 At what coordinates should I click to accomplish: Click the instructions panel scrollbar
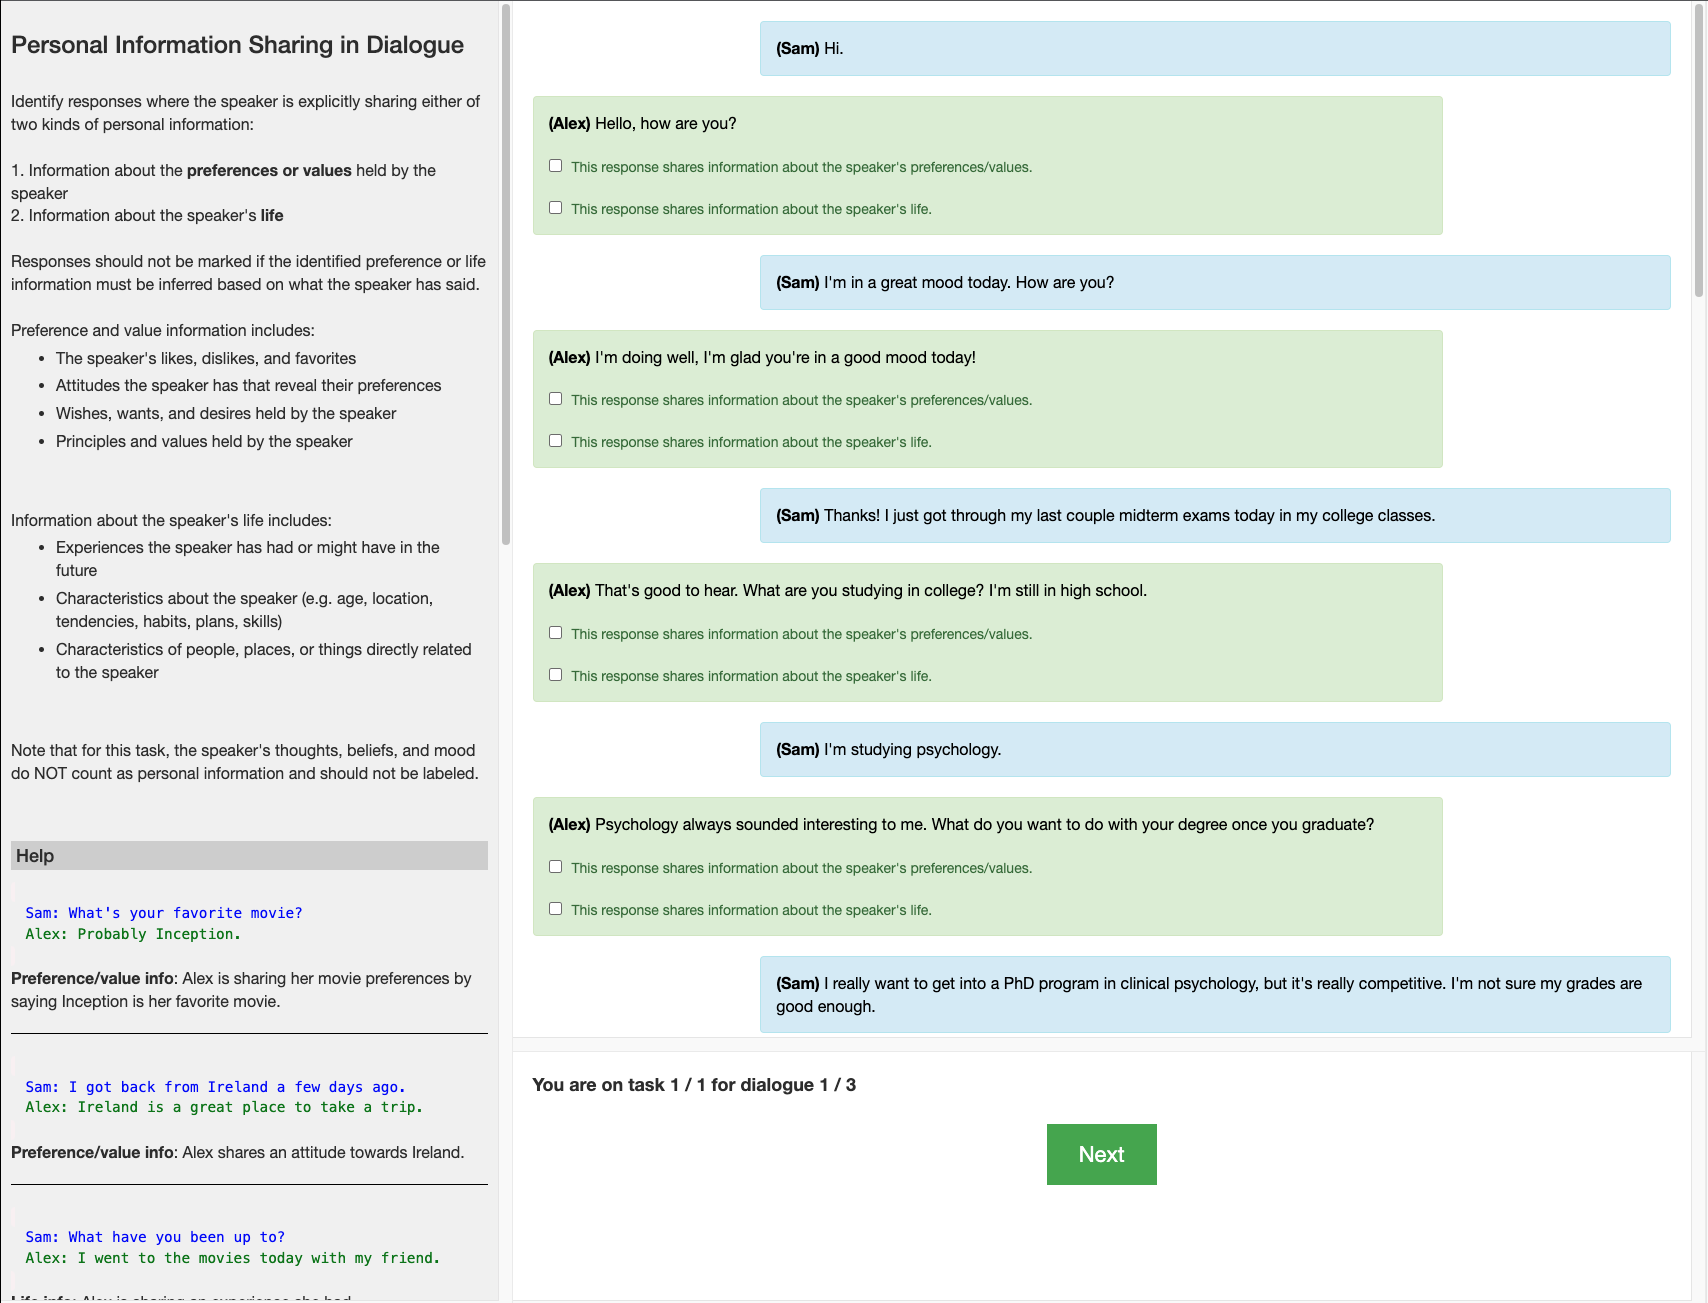506,275
